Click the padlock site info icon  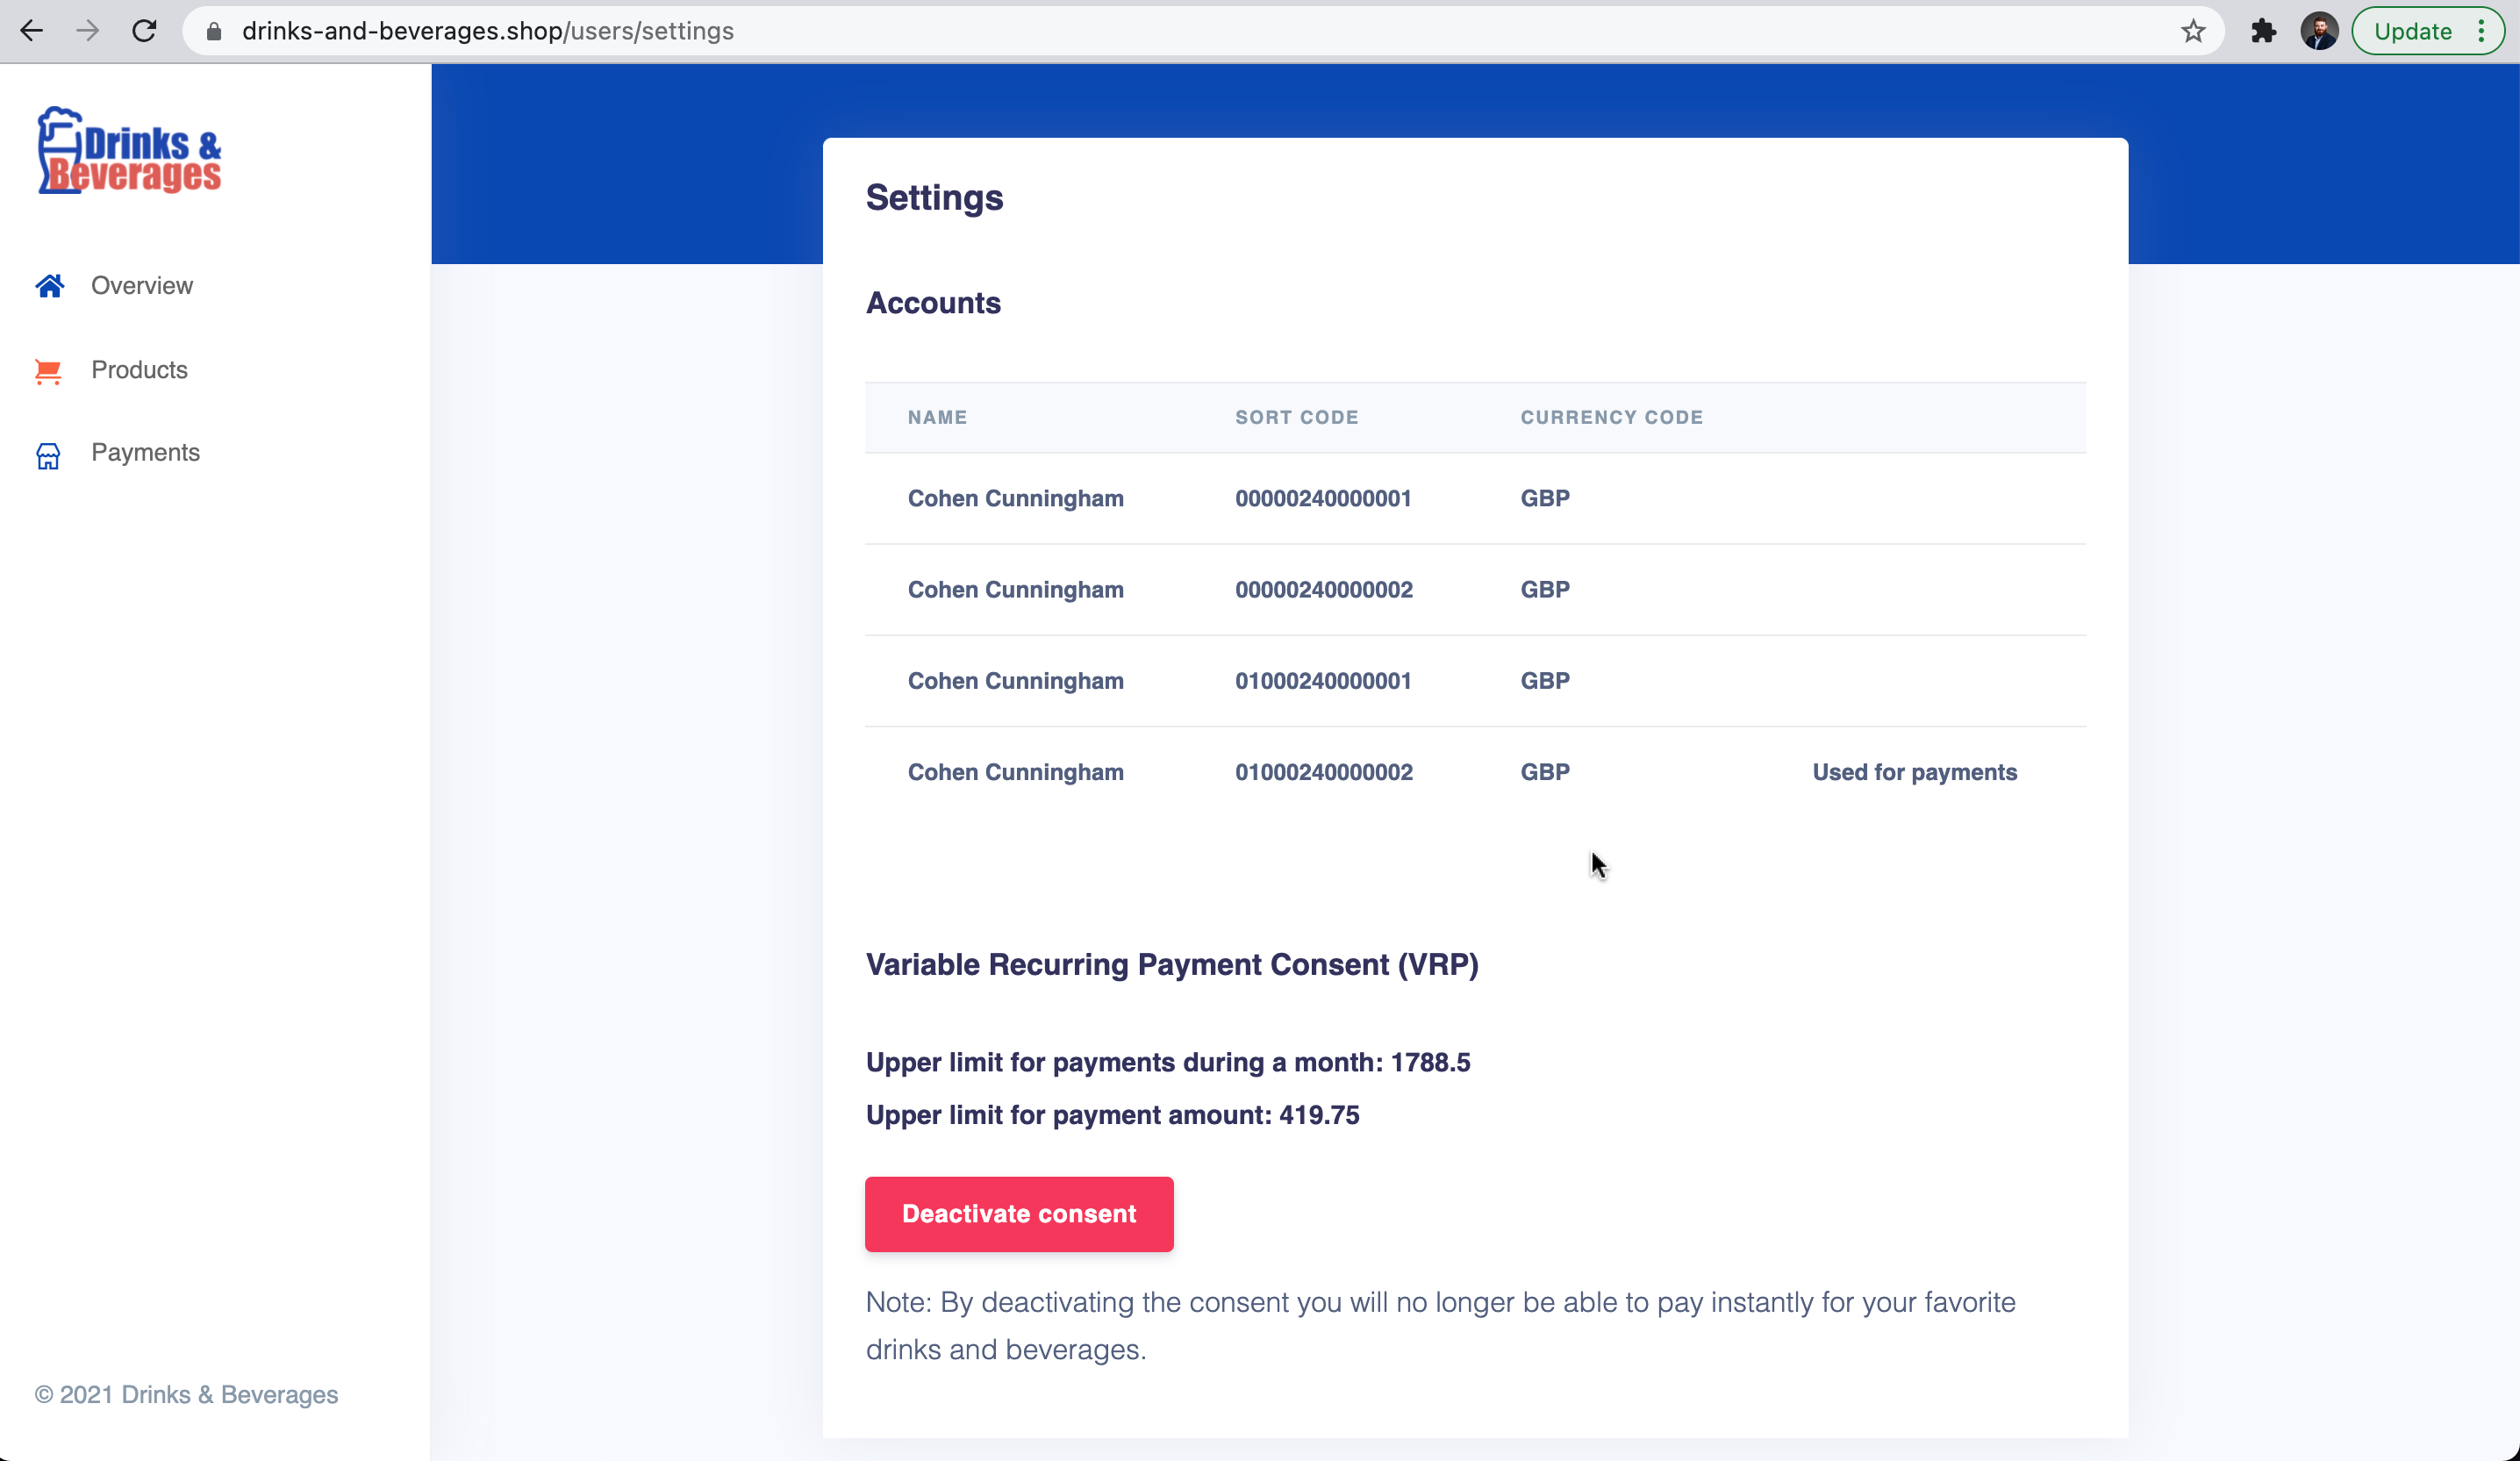(213, 31)
